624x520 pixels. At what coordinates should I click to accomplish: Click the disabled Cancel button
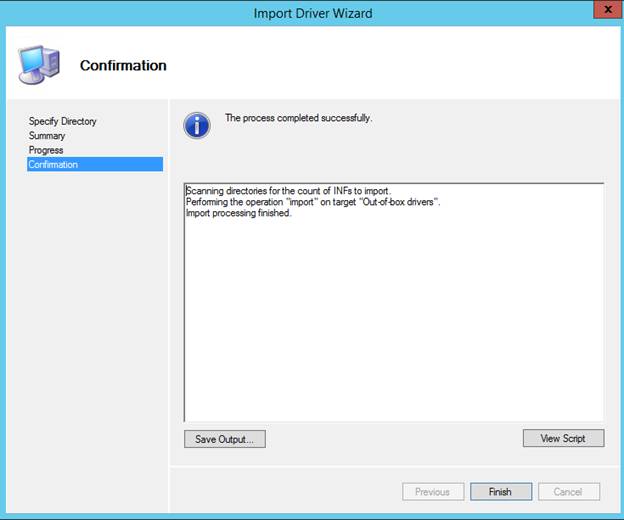pos(568,491)
